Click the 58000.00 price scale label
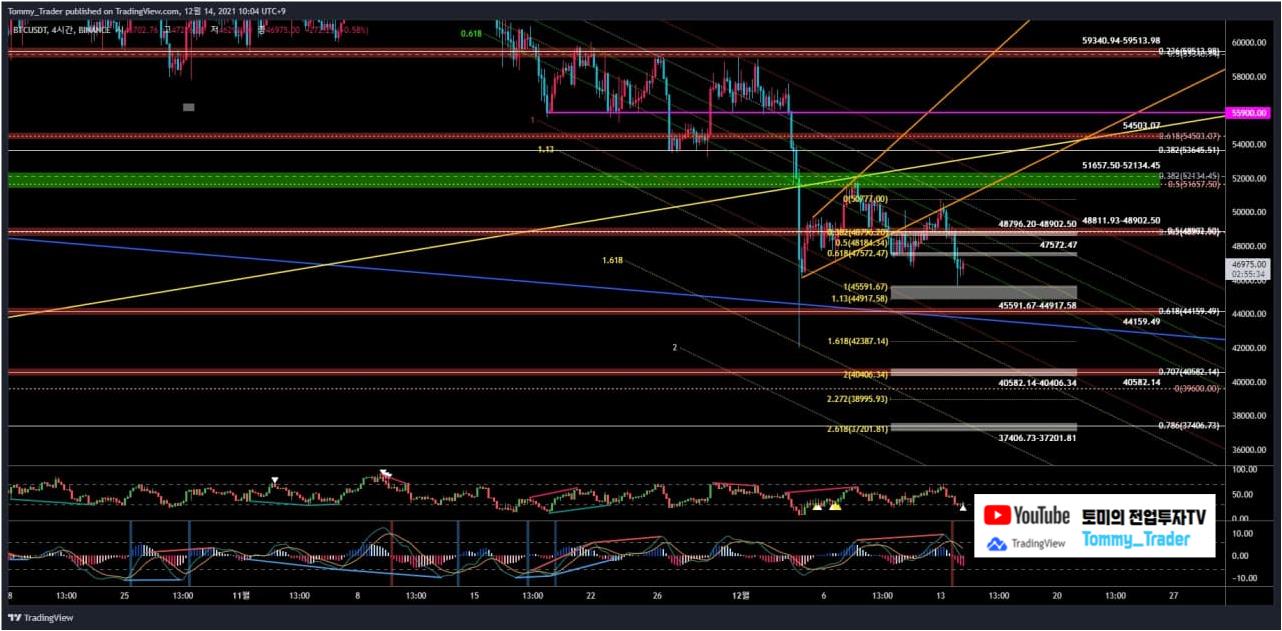Viewport: 1282px width, 631px height. tap(1249, 77)
